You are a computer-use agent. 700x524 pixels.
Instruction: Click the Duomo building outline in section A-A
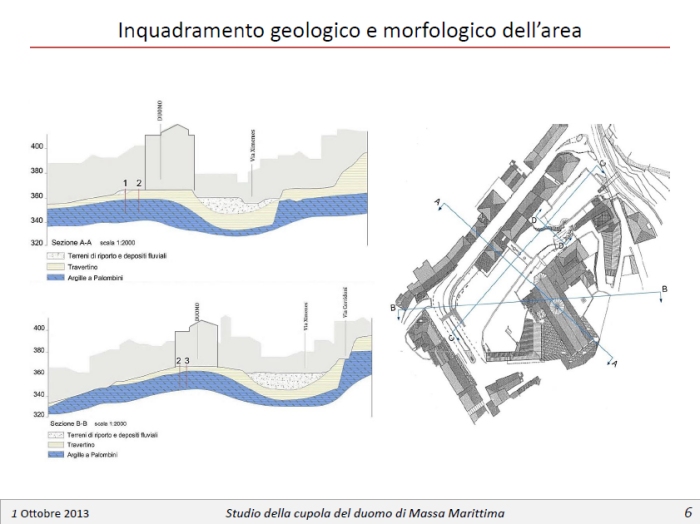pyautogui.click(x=168, y=160)
